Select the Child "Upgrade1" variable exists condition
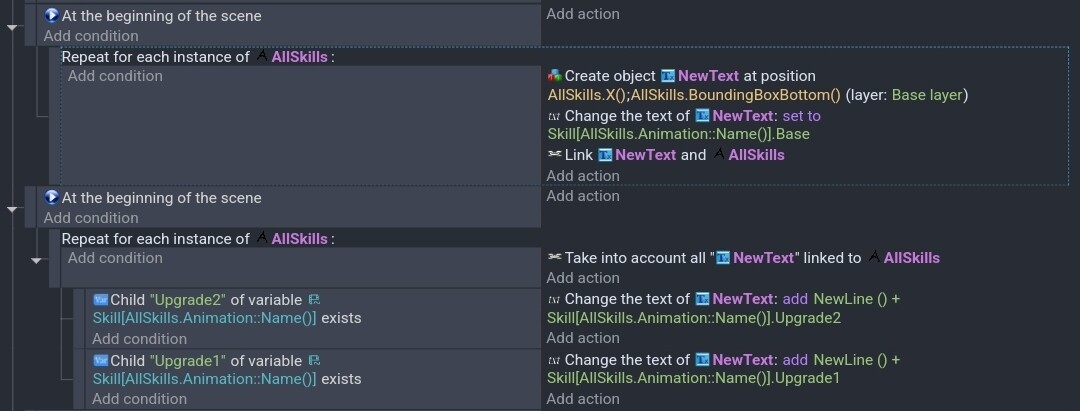The image size is (1080, 411). point(313,370)
